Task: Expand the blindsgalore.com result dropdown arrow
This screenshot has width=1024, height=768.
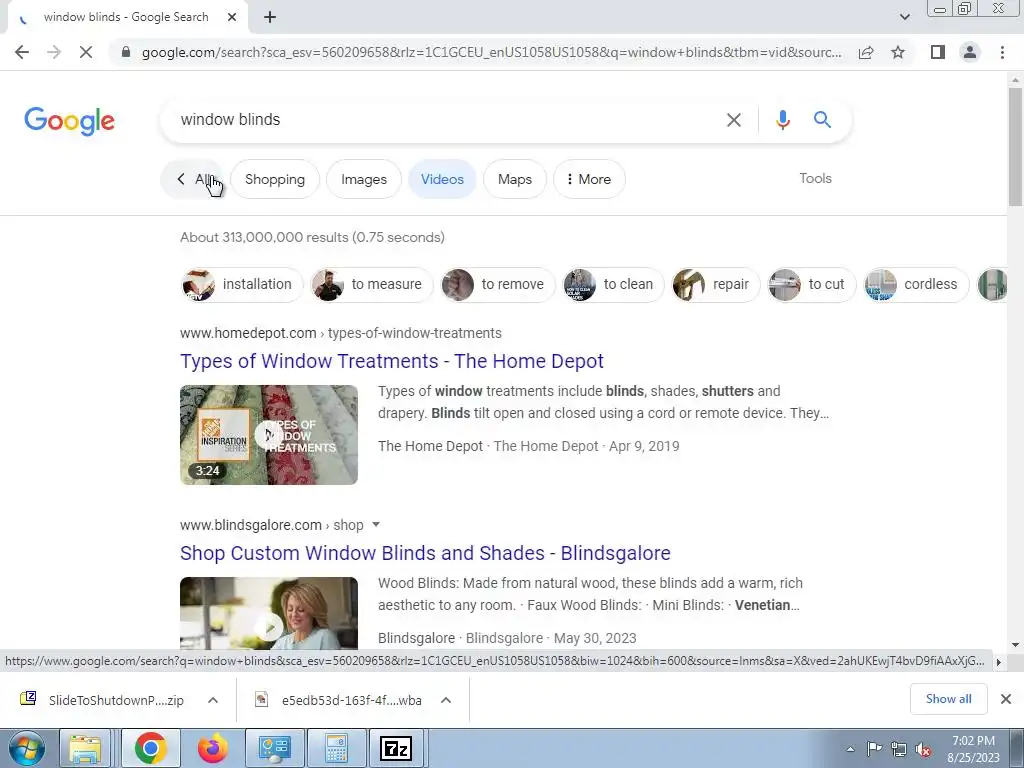Action: 376,524
